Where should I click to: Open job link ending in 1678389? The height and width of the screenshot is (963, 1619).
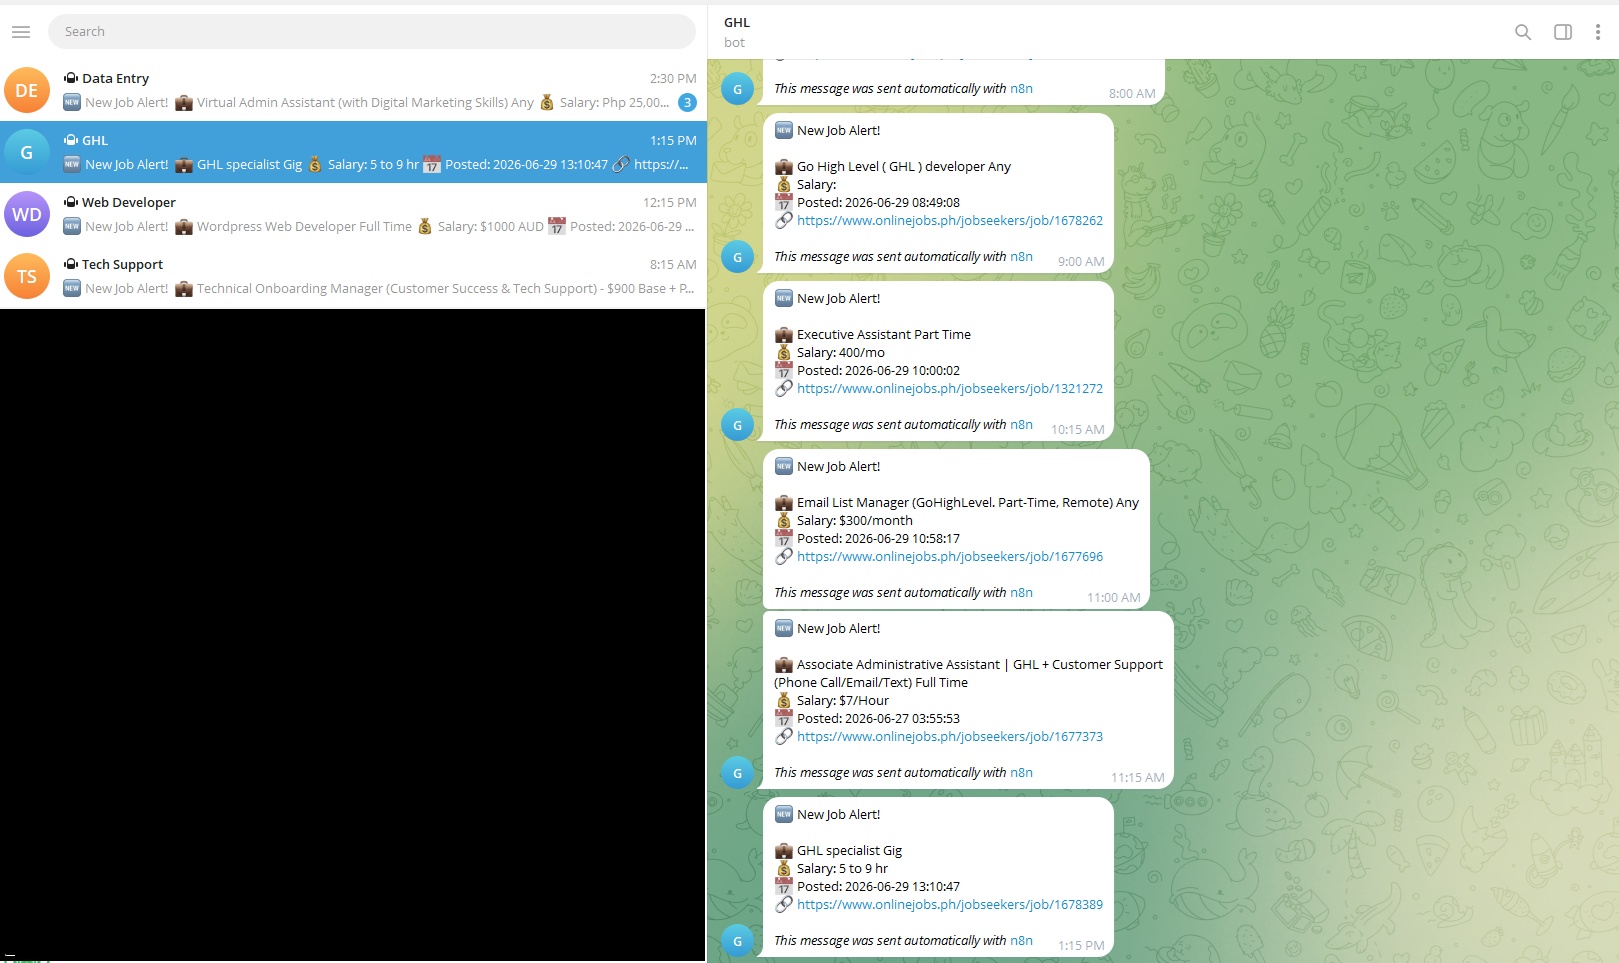(950, 905)
